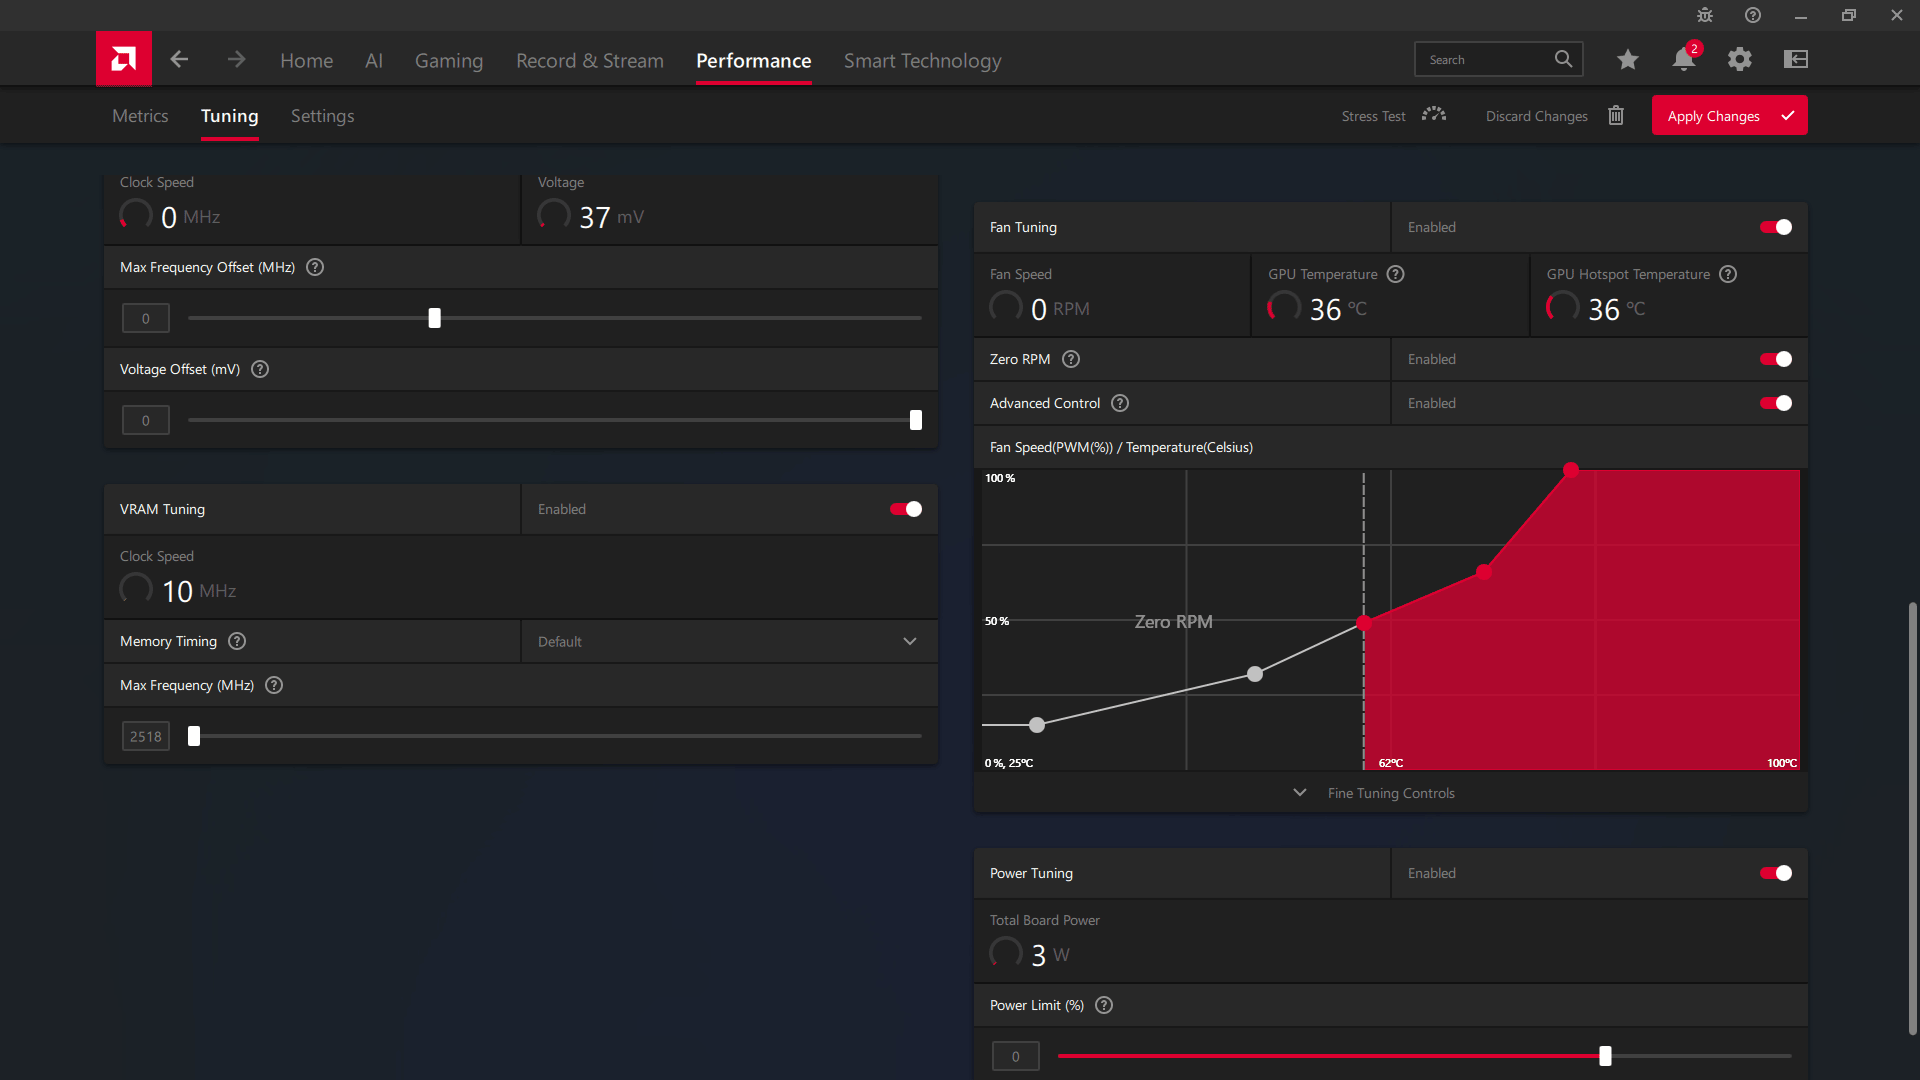This screenshot has width=1920, height=1080.
Task: Click the back navigation arrow
Action: pos(179,59)
